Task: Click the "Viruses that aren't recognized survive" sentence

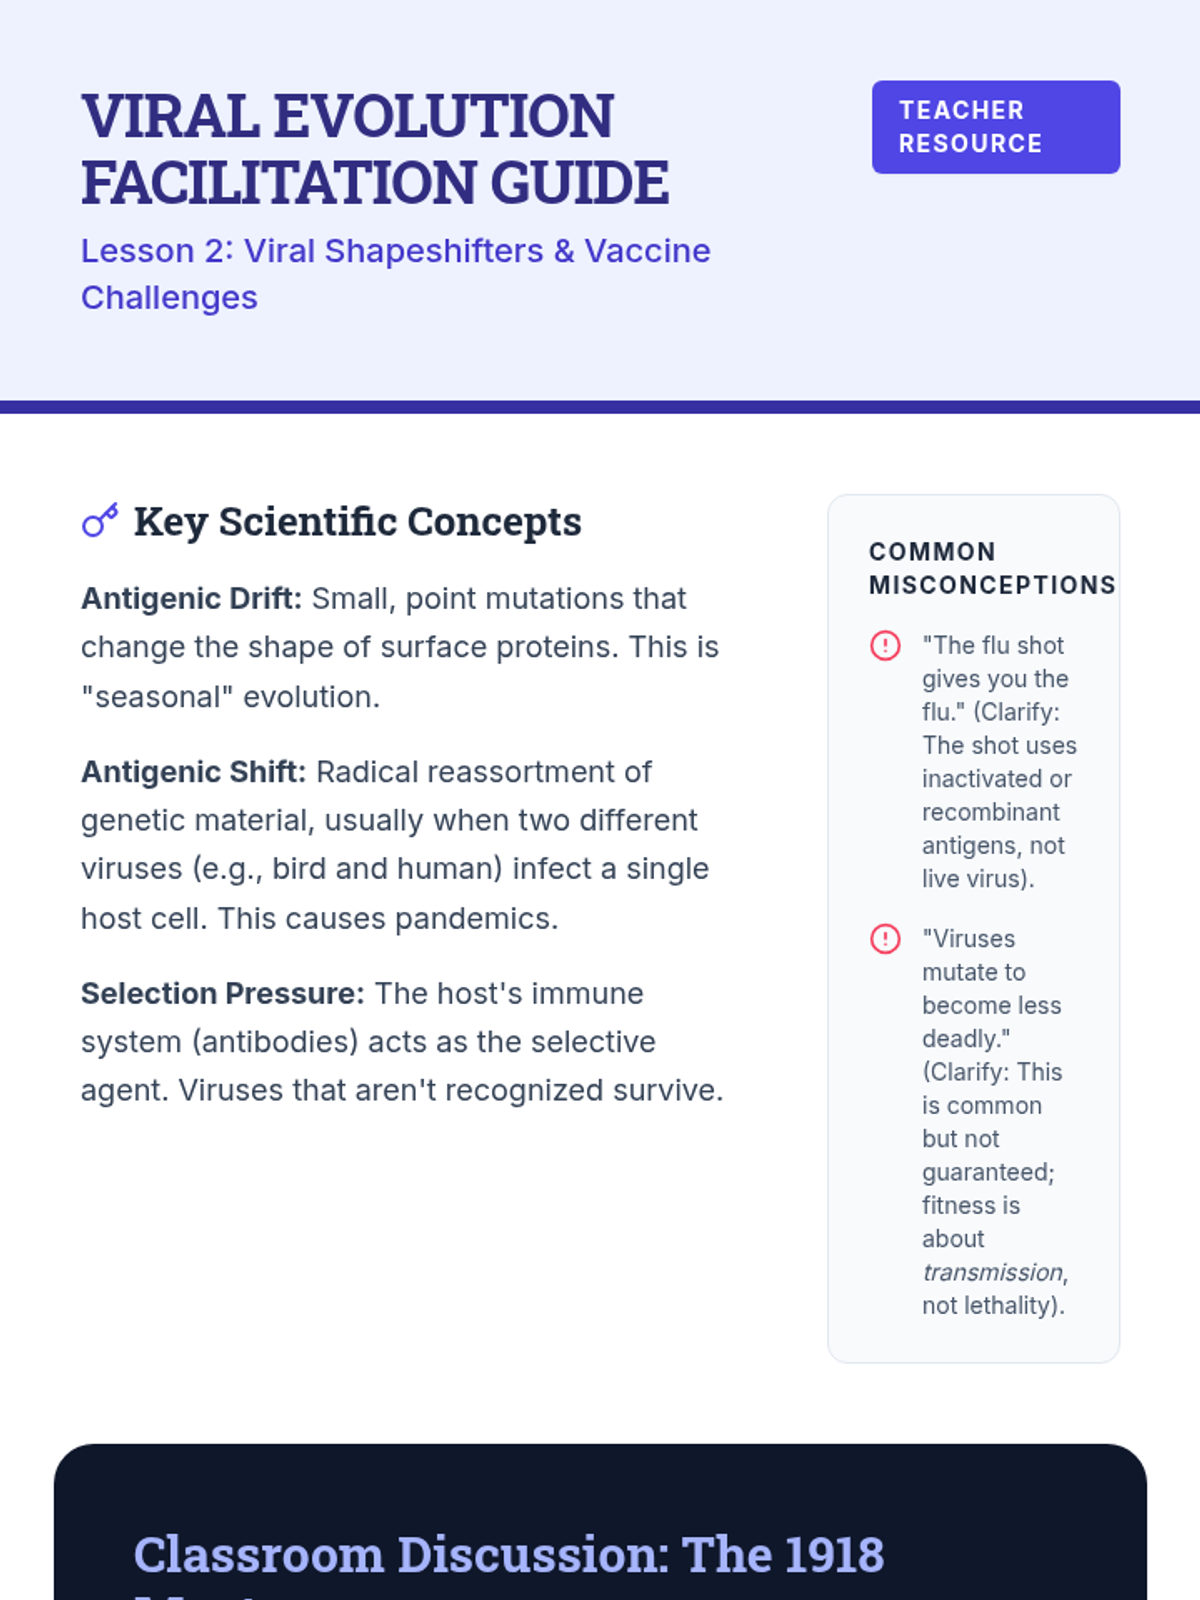Action: point(450,1090)
